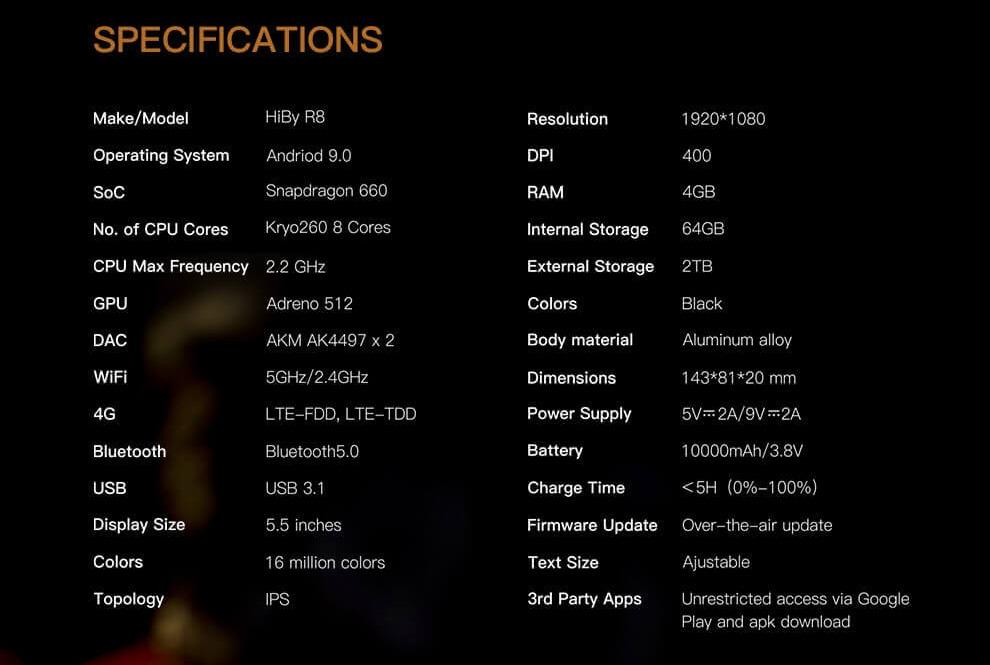
Task: Click the 3rd Party Apps label
Action: [x=584, y=599]
